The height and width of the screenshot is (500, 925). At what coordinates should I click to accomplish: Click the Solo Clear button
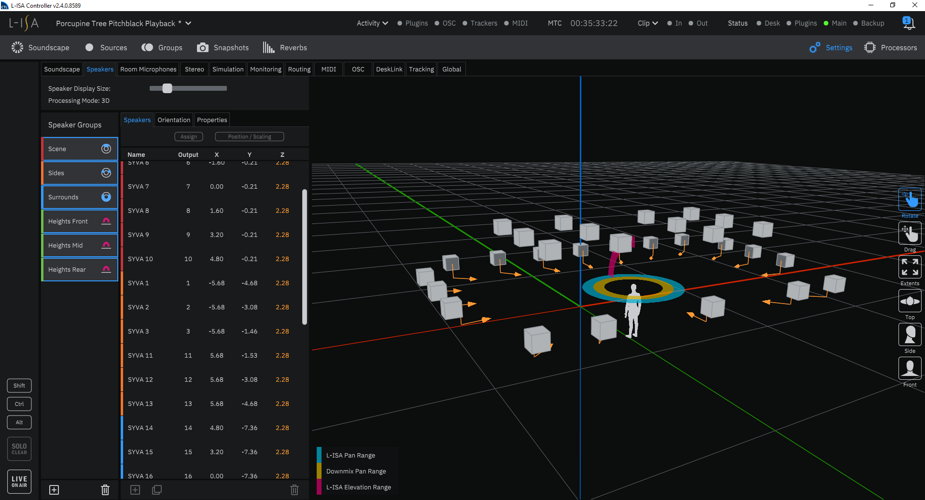(x=19, y=449)
